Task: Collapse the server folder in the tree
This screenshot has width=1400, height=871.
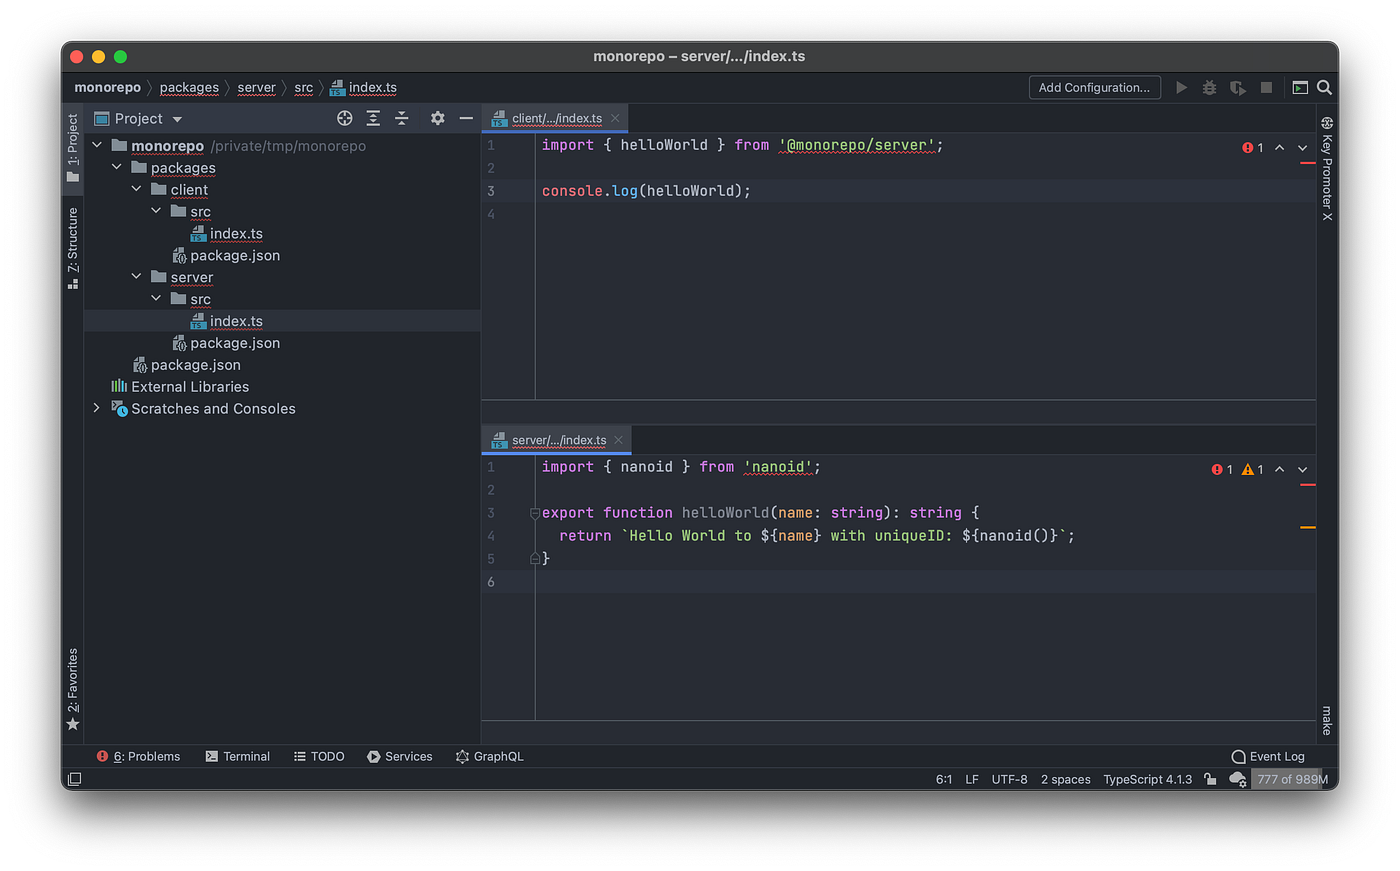Action: (x=137, y=277)
